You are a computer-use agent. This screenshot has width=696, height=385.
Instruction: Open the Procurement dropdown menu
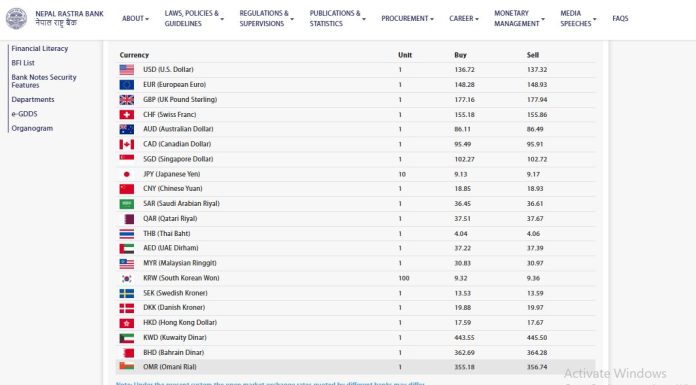[407, 19]
